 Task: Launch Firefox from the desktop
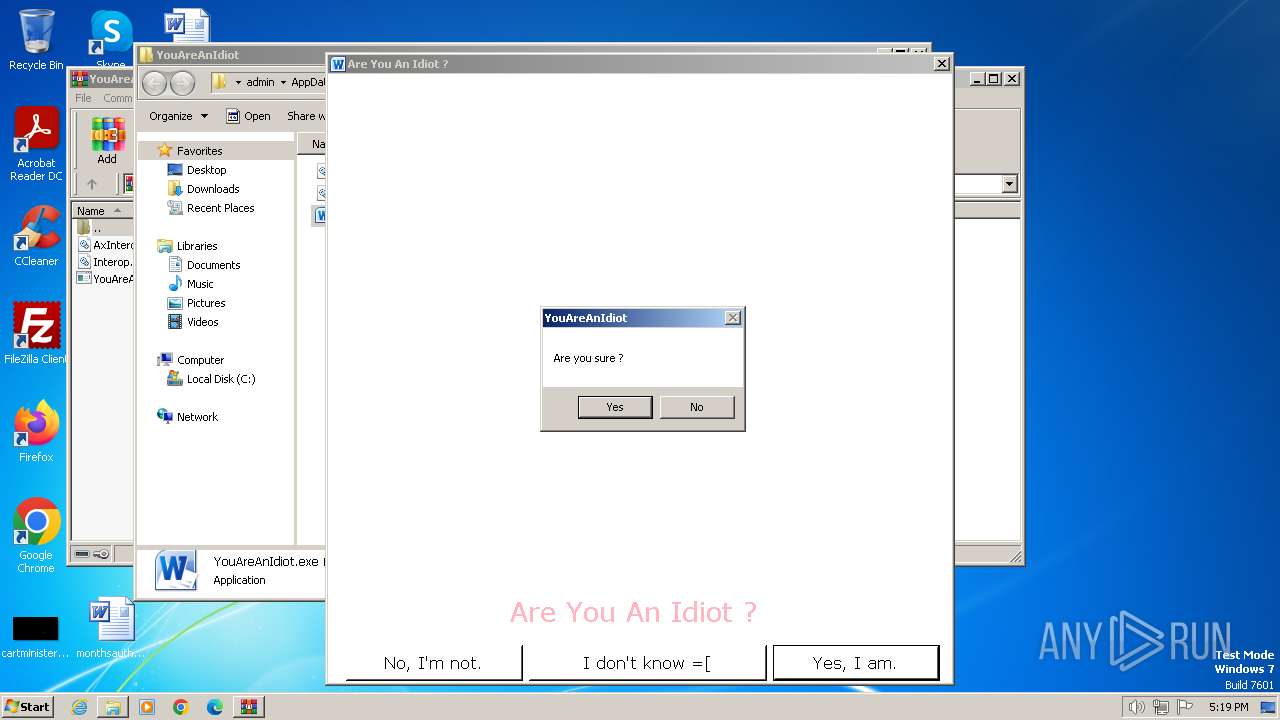pos(37,431)
